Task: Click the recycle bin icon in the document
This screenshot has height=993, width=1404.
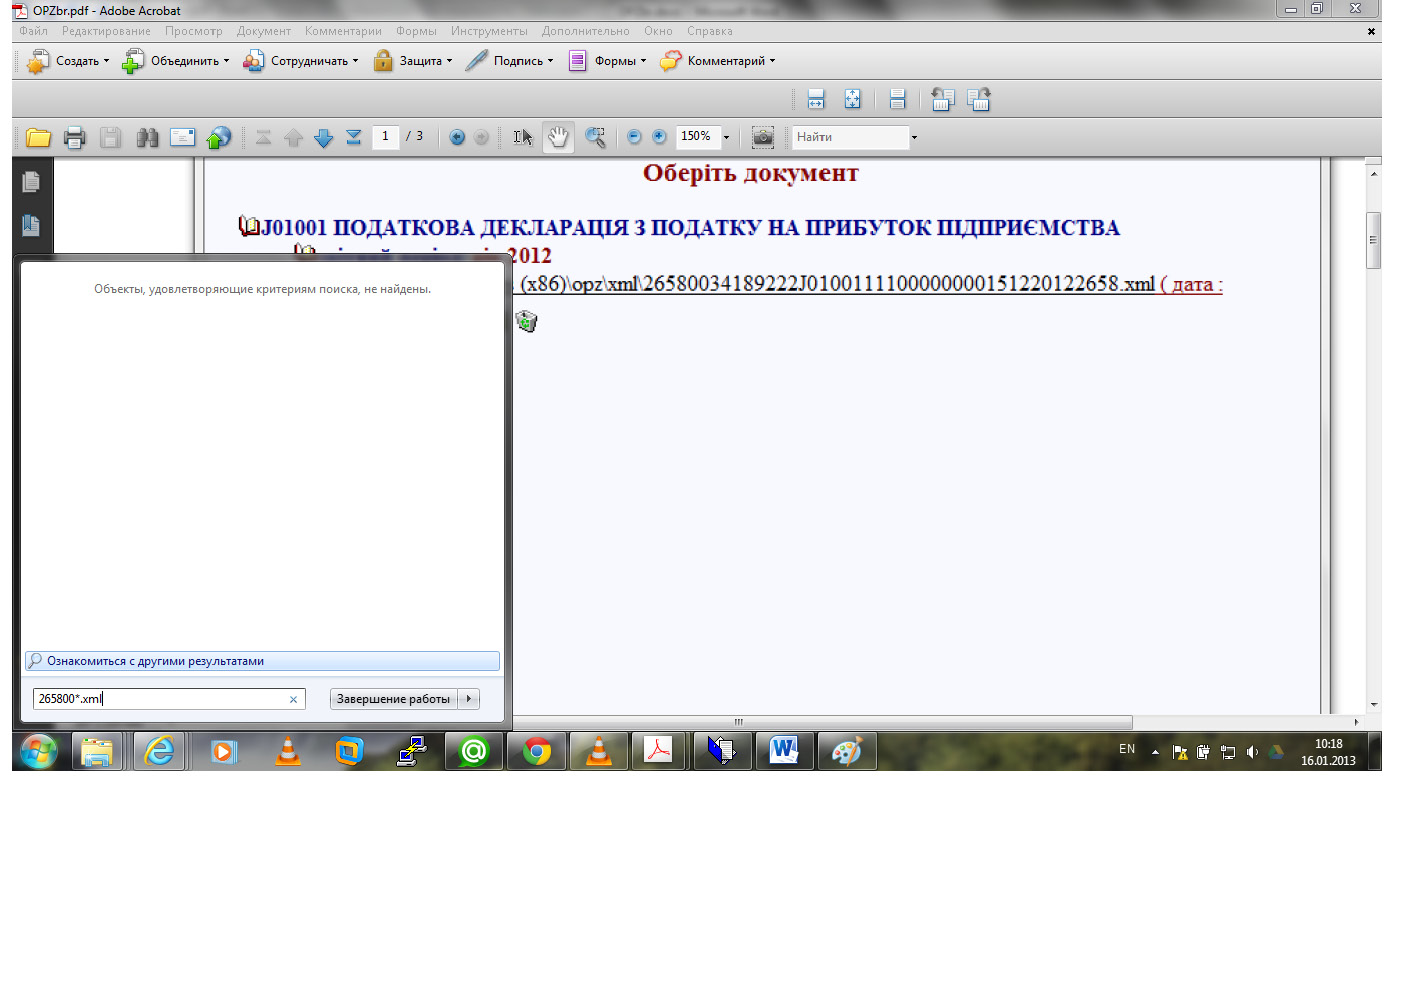Action: 526,321
